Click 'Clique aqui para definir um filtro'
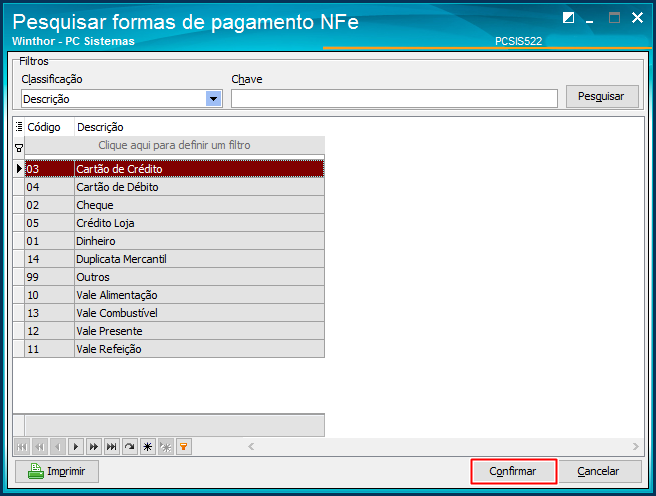The height and width of the screenshot is (496, 656). pos(174,145)
